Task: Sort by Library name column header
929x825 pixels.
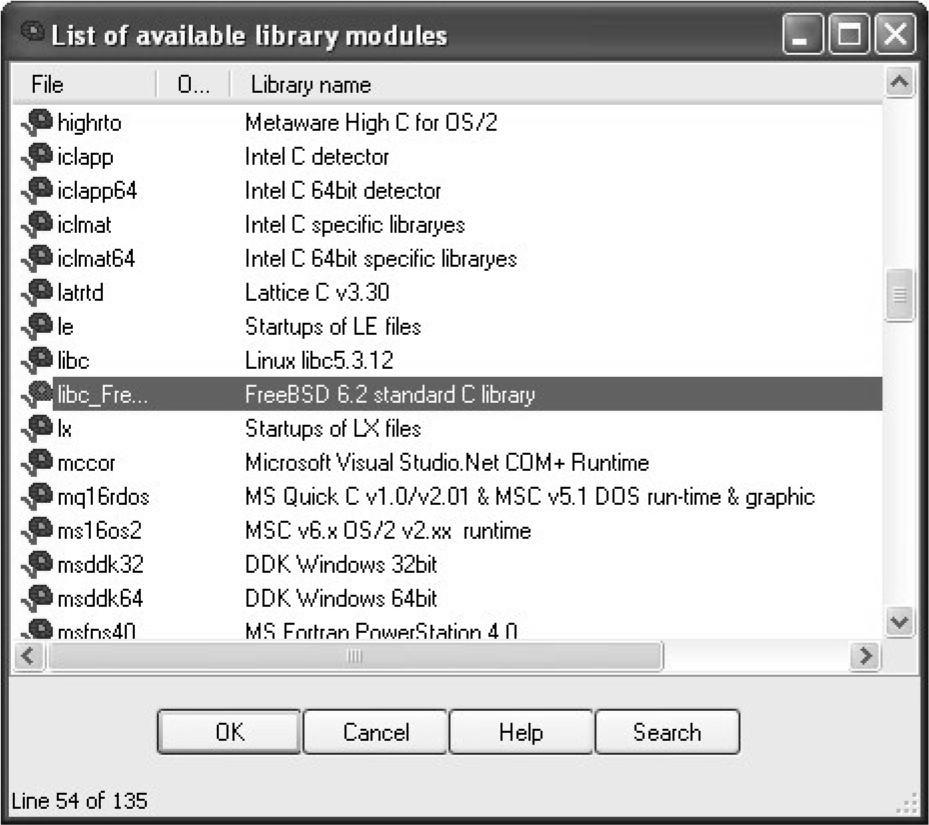Action: pos(556,84)
